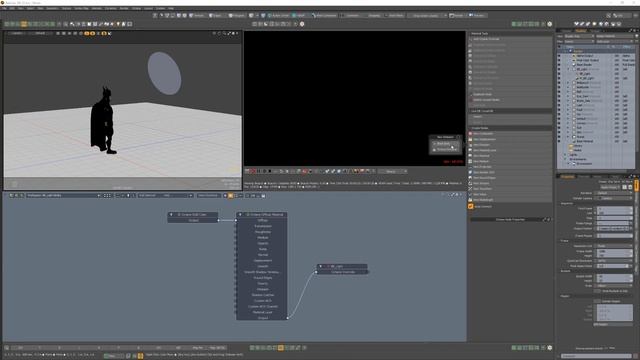Toggle the Auto Connect checkbox
This screenshot has height=360, width=640.
(471, 207)
